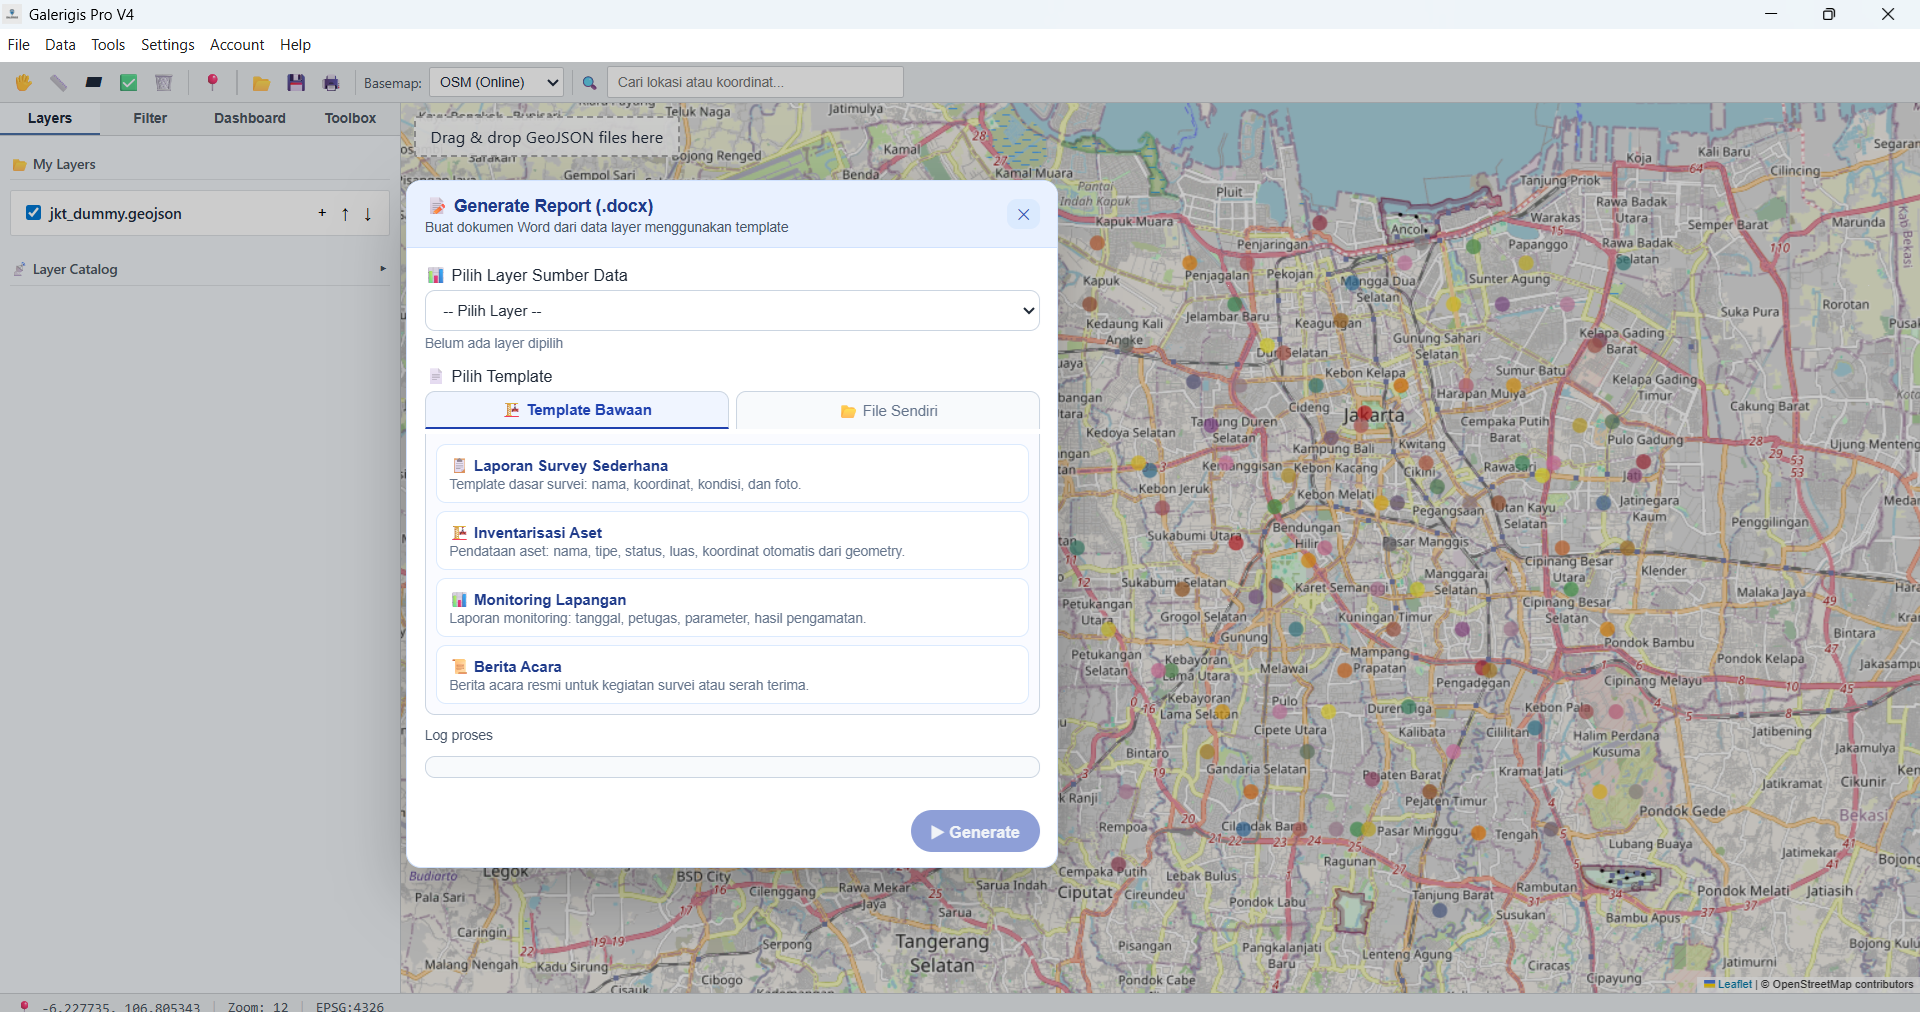This screenshot has width=1920, height=1012.
Task: Open the Settings menu
Action: point(168,45)
